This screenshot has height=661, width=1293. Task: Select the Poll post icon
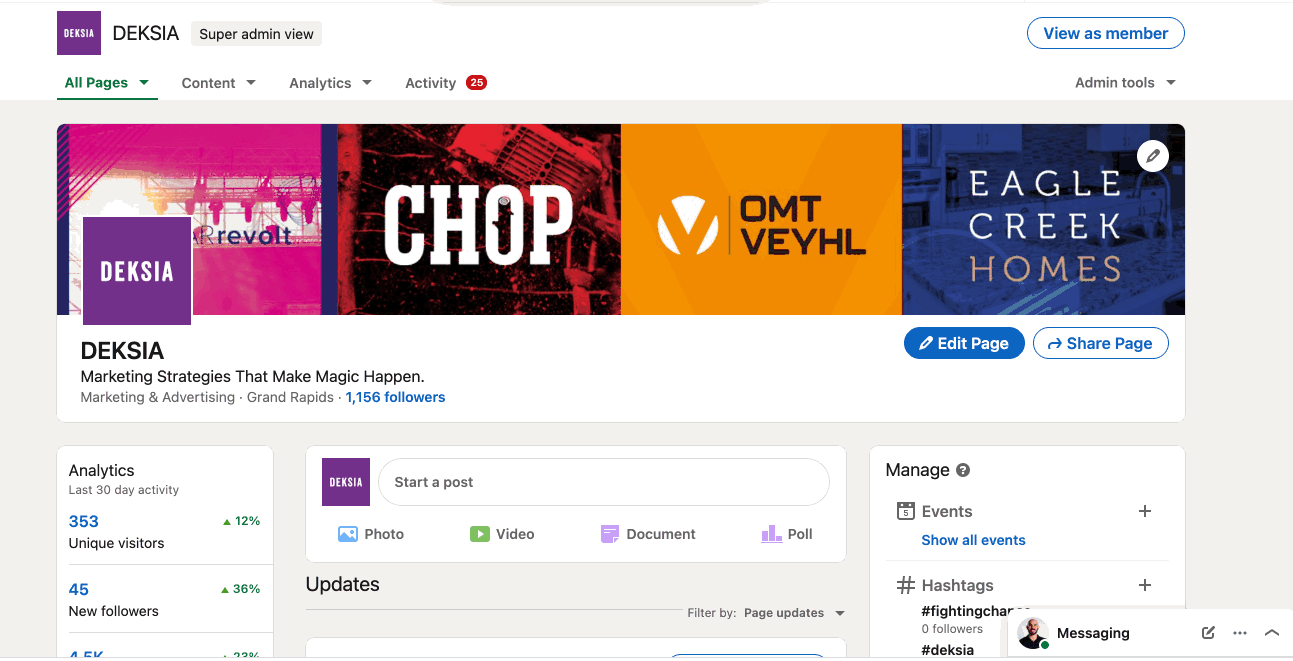(771, 534)
